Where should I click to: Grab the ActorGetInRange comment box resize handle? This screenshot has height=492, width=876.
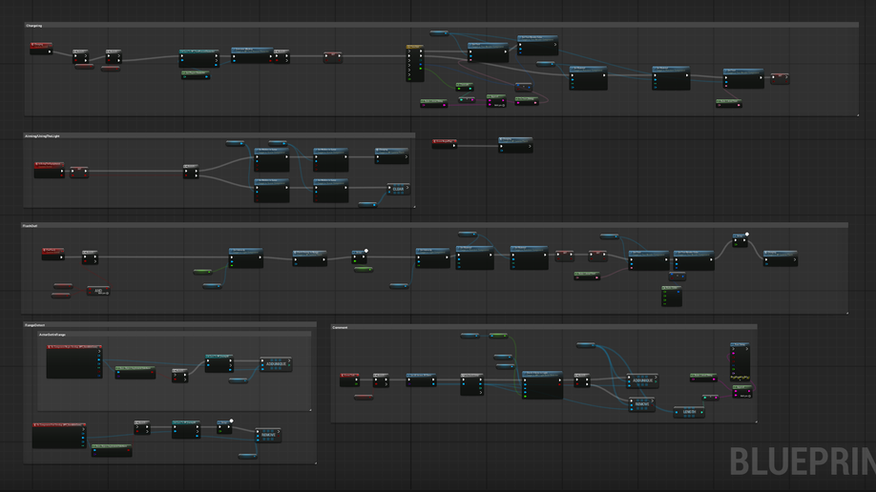tap(310, 410)
